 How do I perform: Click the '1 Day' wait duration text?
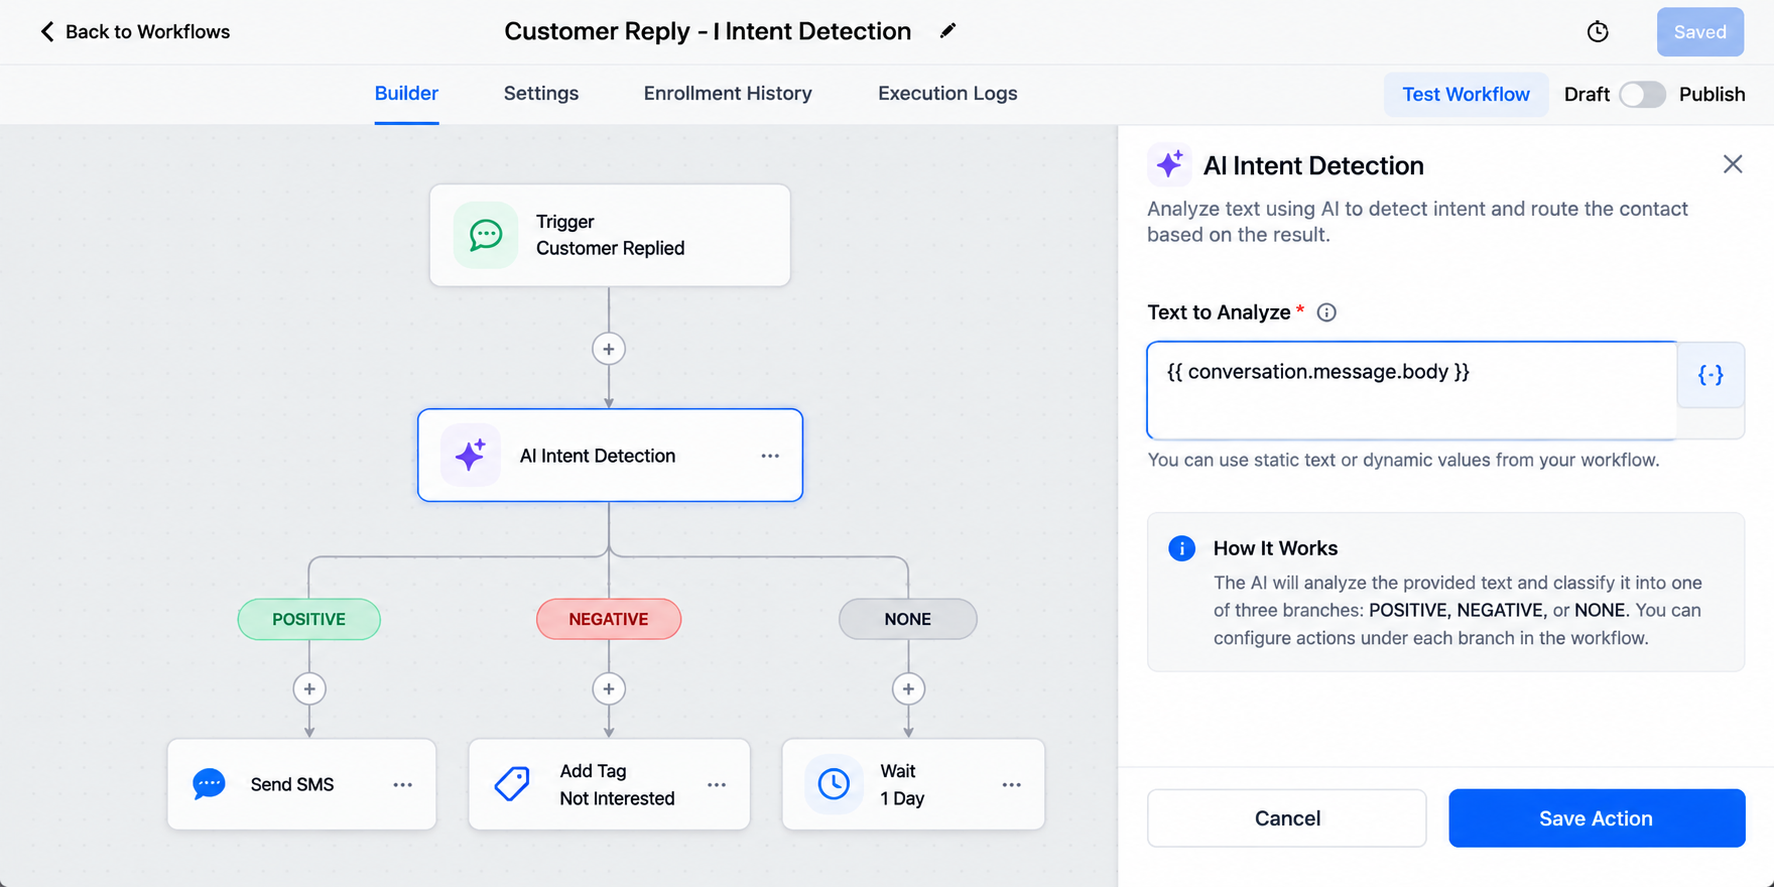[902, 798]
